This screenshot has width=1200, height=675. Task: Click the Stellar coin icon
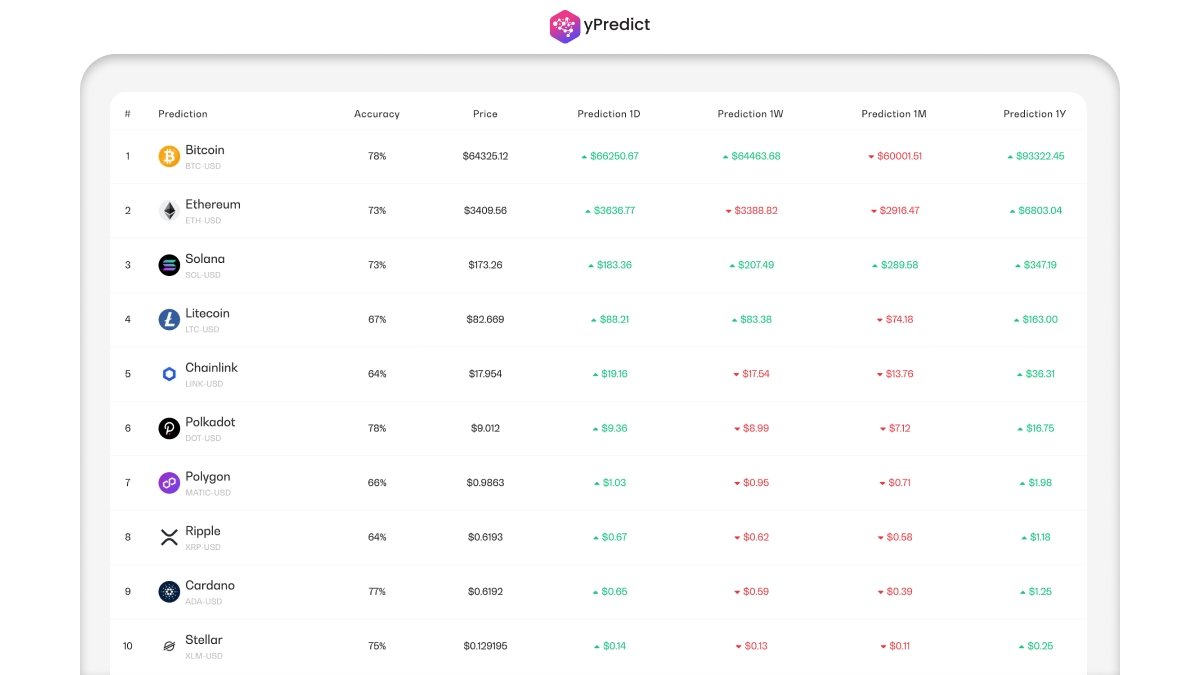[168, 645]
